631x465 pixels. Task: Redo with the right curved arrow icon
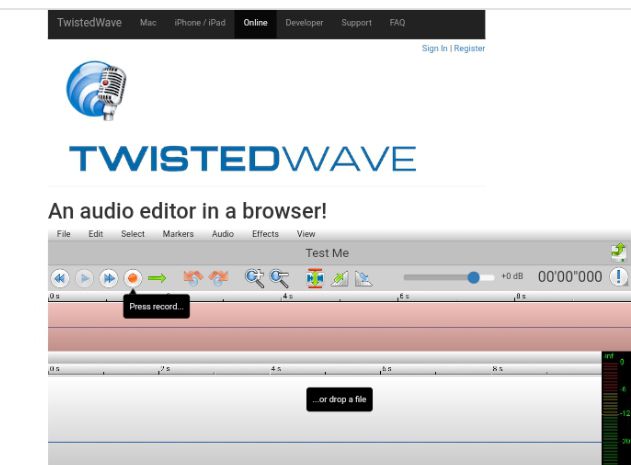[x=219, y=278]
